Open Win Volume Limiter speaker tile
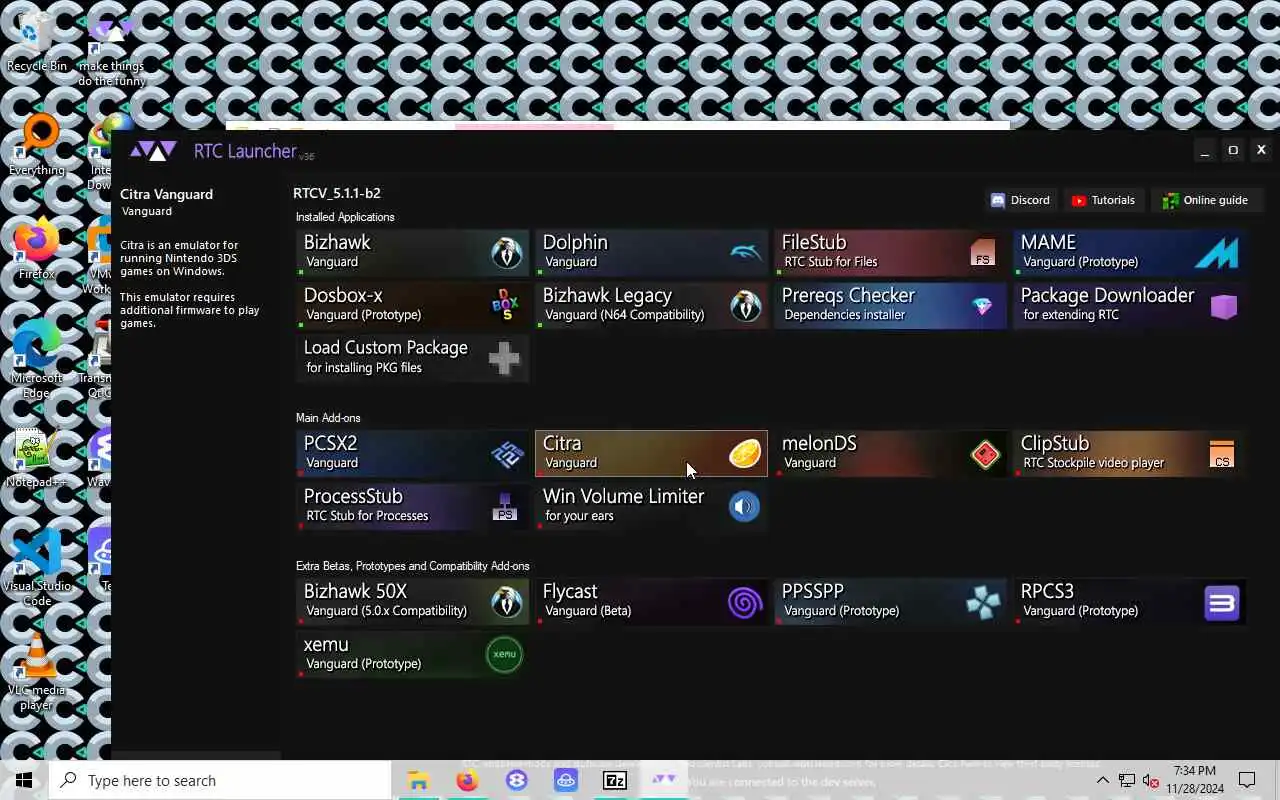The width and height of the screenshot is (1280, 800). (651, 507)
